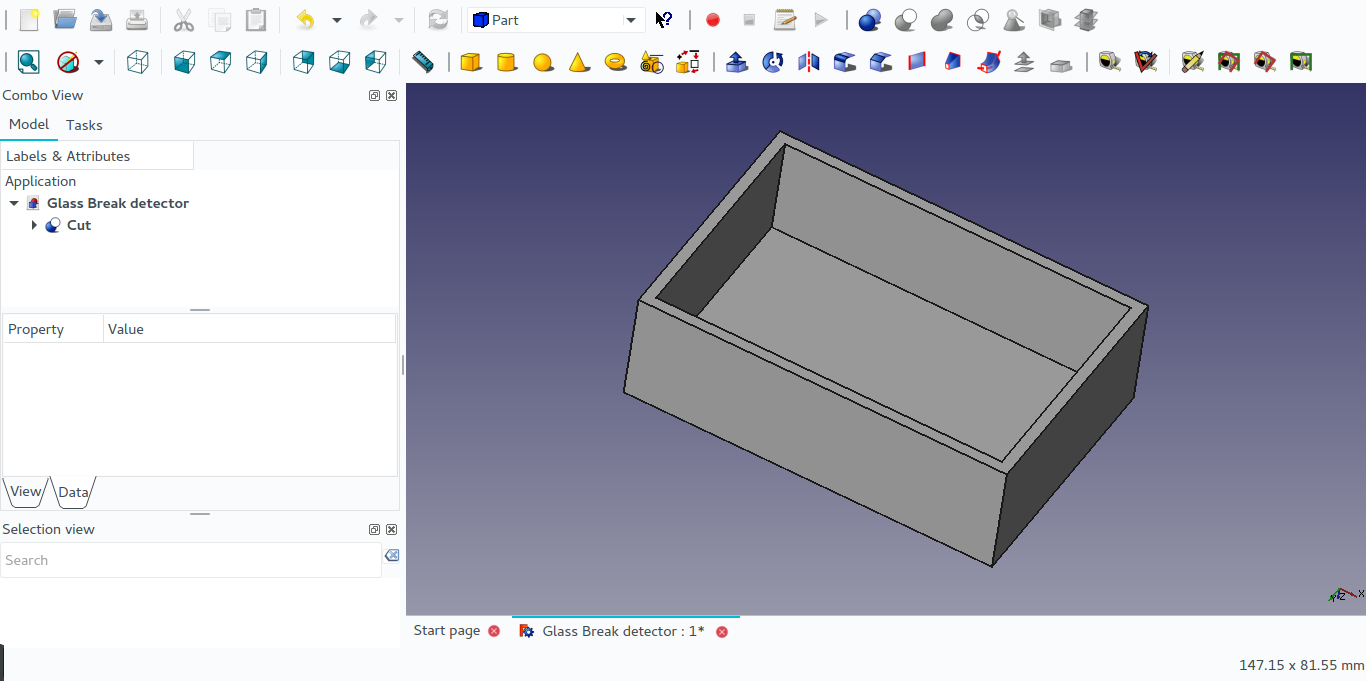Image resolution: width=1366 pixels, height=681 pixels.
Task: Set the Front view
Action: pos(185,62)
